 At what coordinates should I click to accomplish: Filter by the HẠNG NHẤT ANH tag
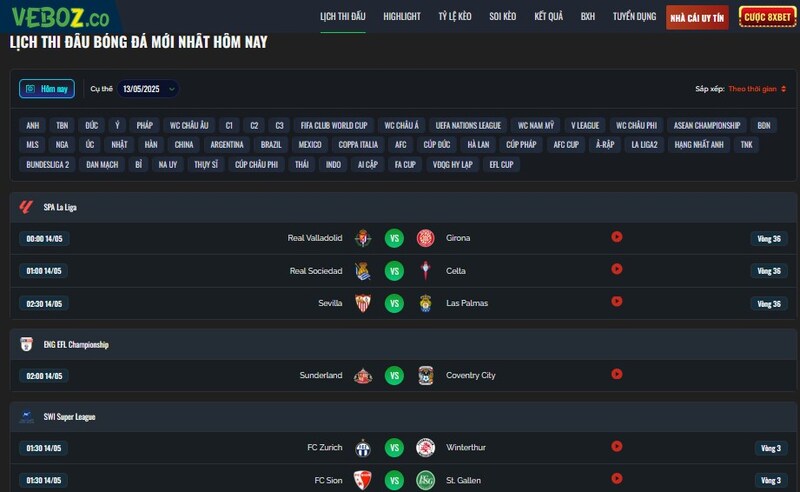(x=699, y=145)
